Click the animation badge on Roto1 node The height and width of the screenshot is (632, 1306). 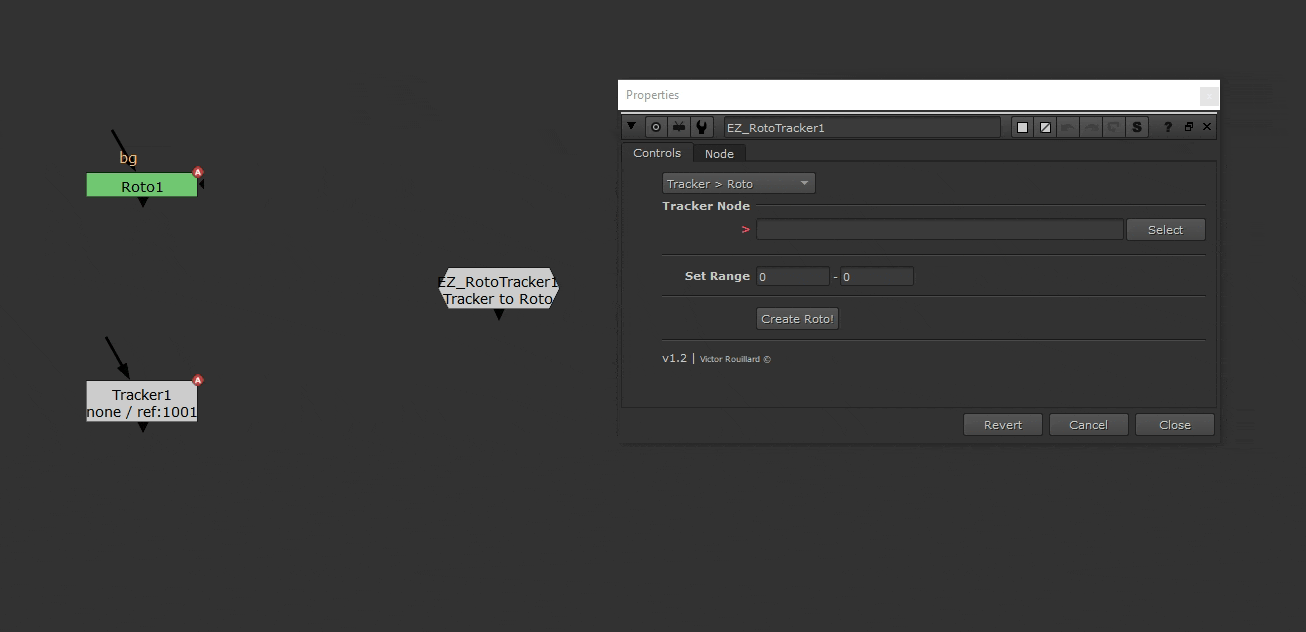pos(198,172)
